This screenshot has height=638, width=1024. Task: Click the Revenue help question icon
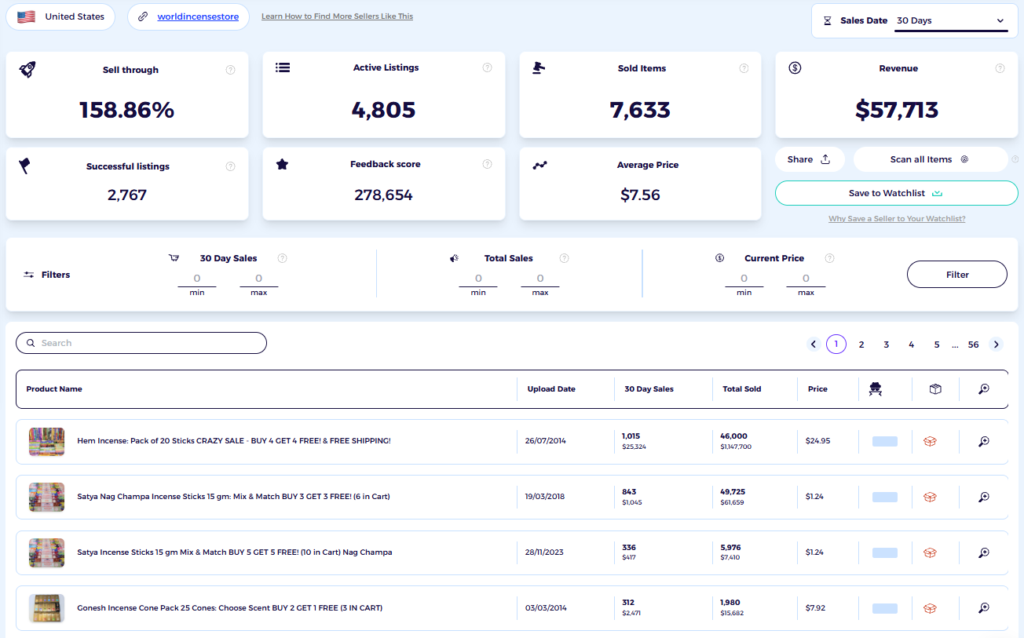tap(1000, 68)
